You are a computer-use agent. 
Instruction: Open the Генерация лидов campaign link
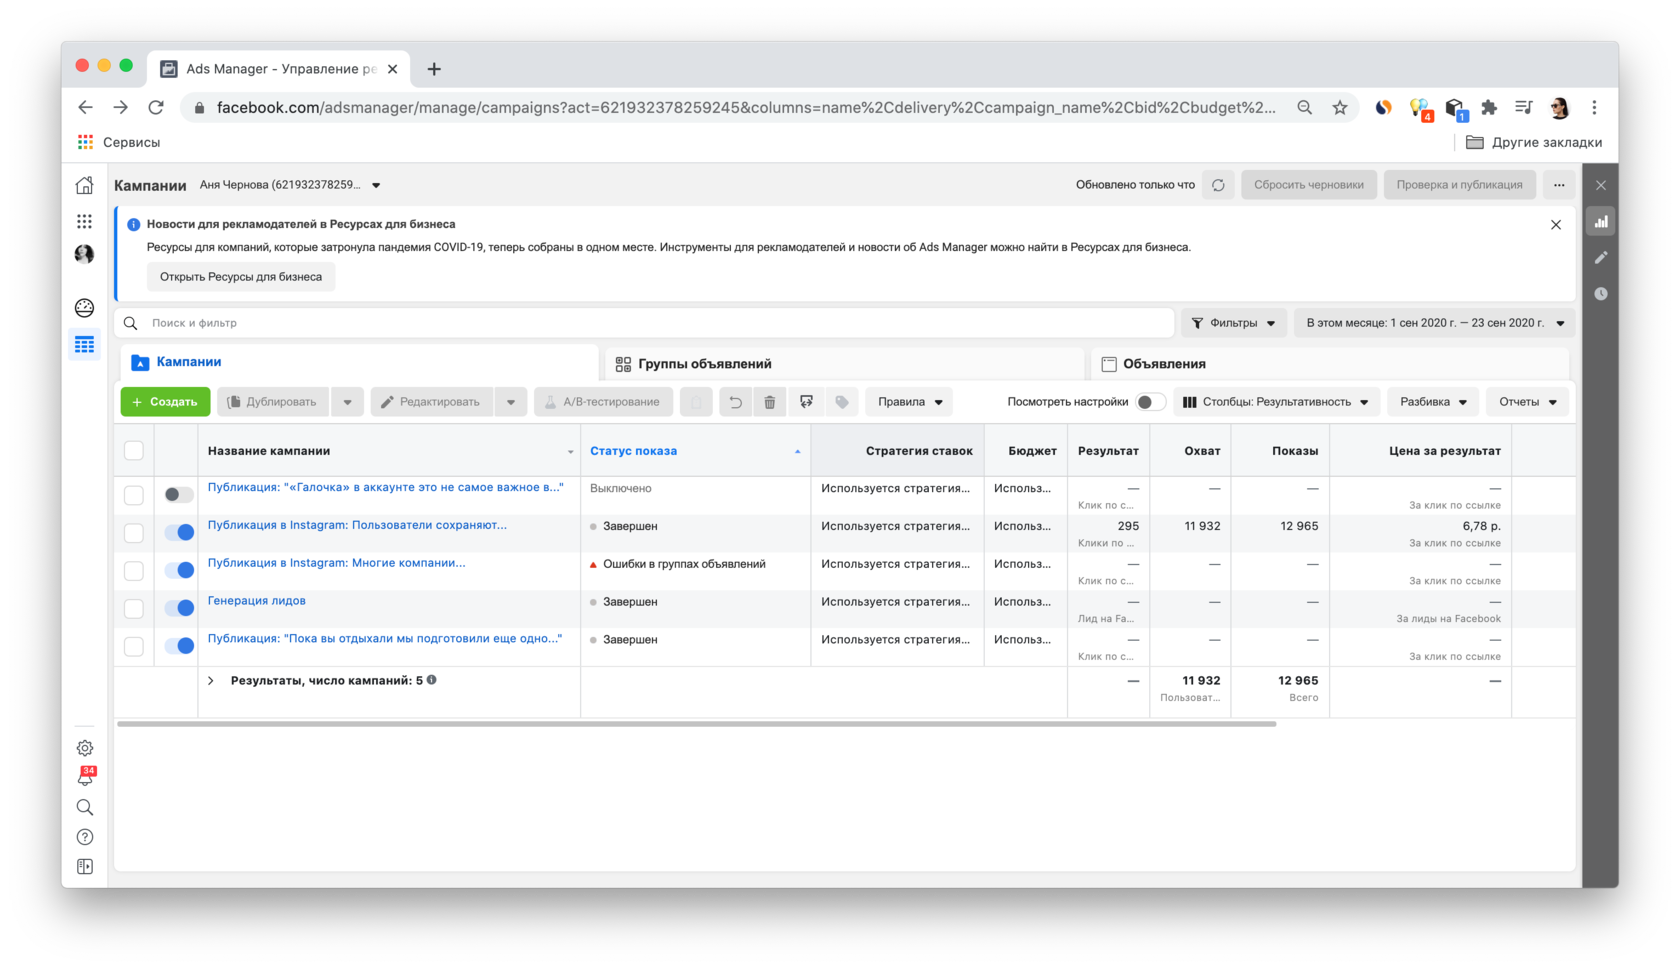click(x=256, y=601)
